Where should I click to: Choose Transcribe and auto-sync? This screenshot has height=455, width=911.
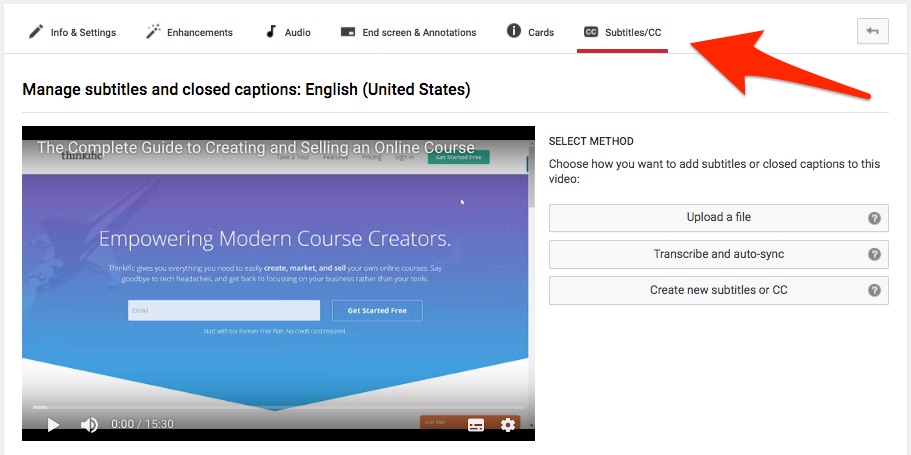719,255
